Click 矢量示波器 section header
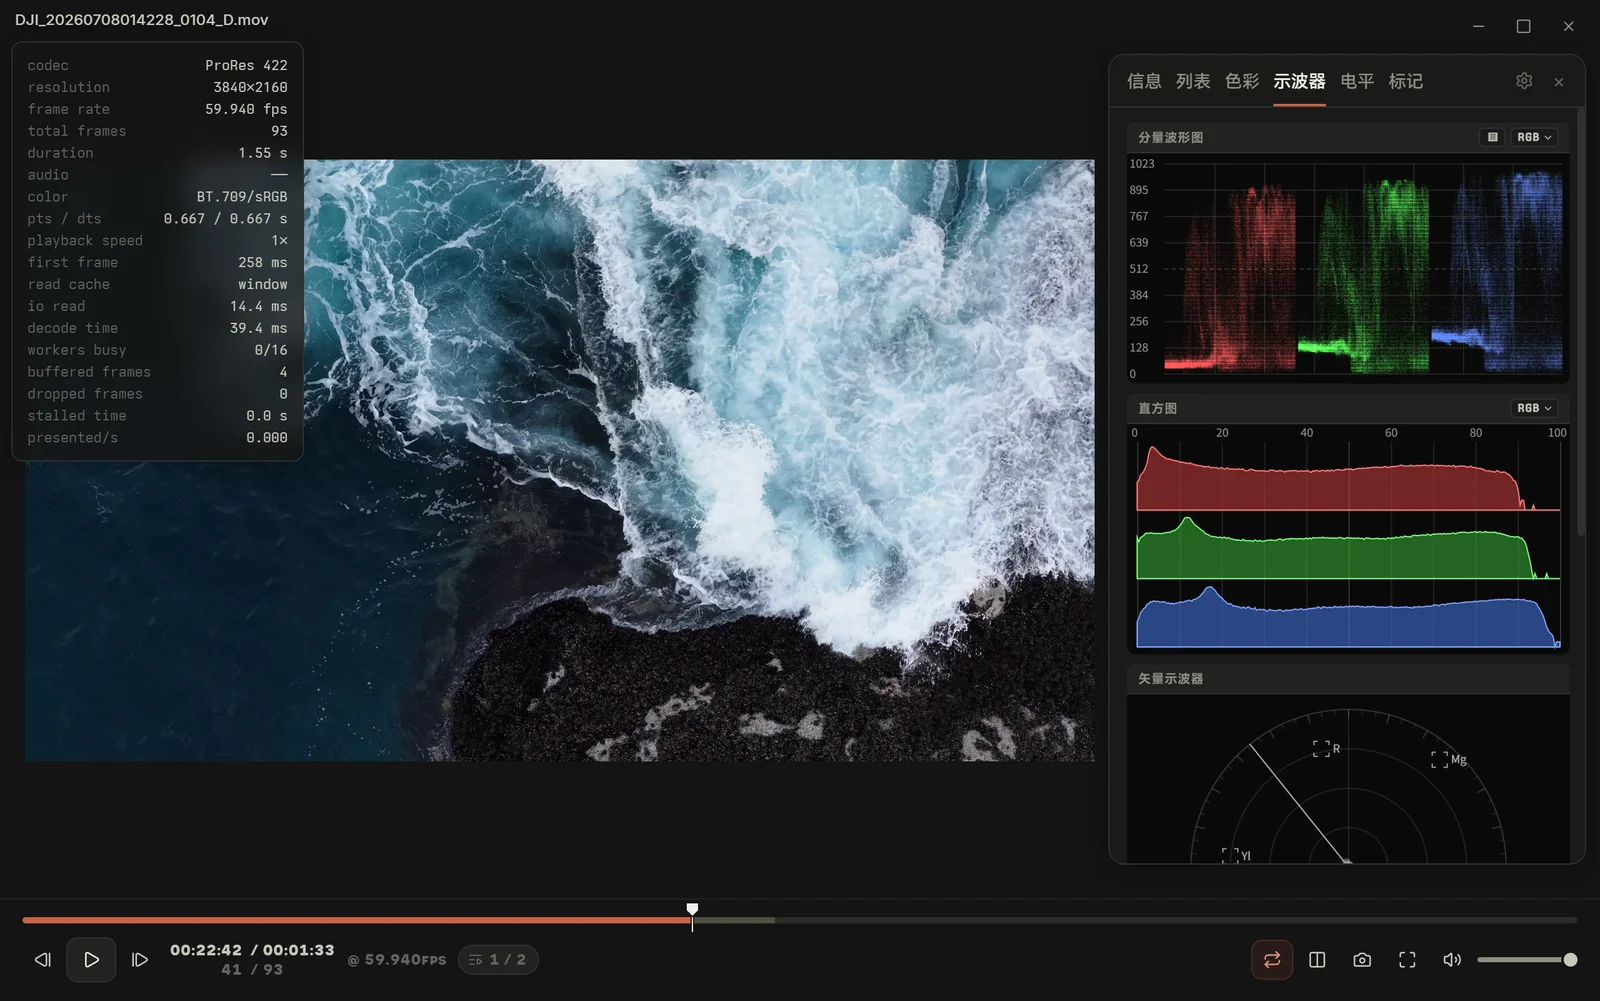1600x1001 pixels. tap(1348, 678)
